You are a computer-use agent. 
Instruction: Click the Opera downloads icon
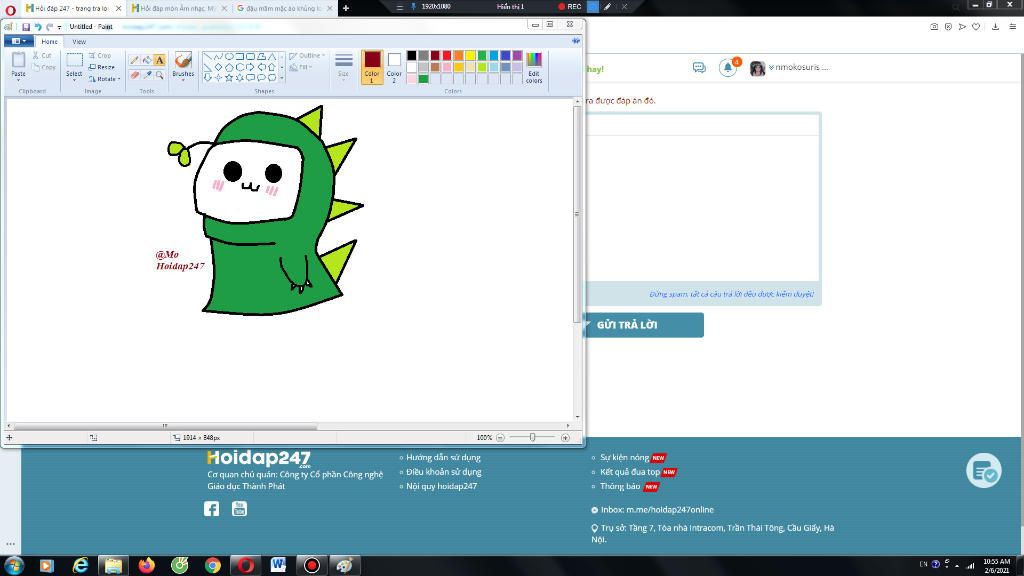(995, 27)
